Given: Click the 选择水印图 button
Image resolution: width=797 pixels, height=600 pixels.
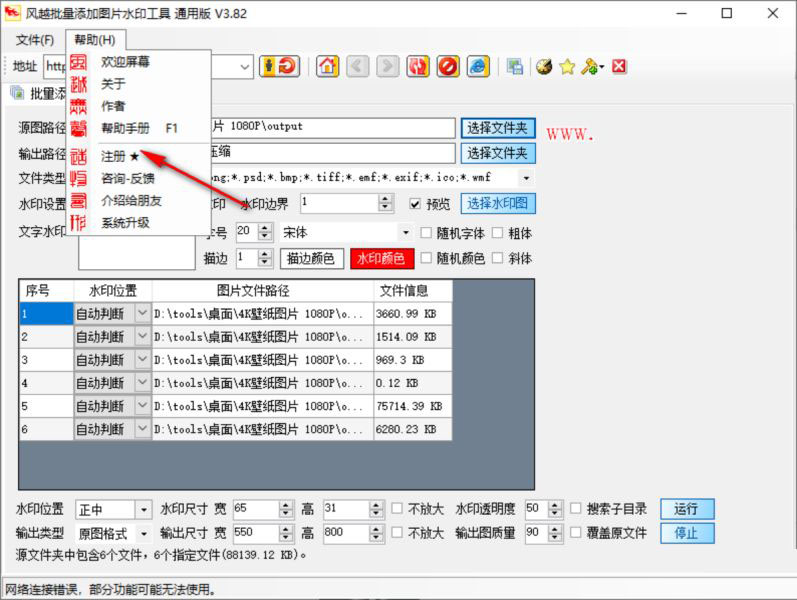Looking at the screenshot, I should pos(498,203).
